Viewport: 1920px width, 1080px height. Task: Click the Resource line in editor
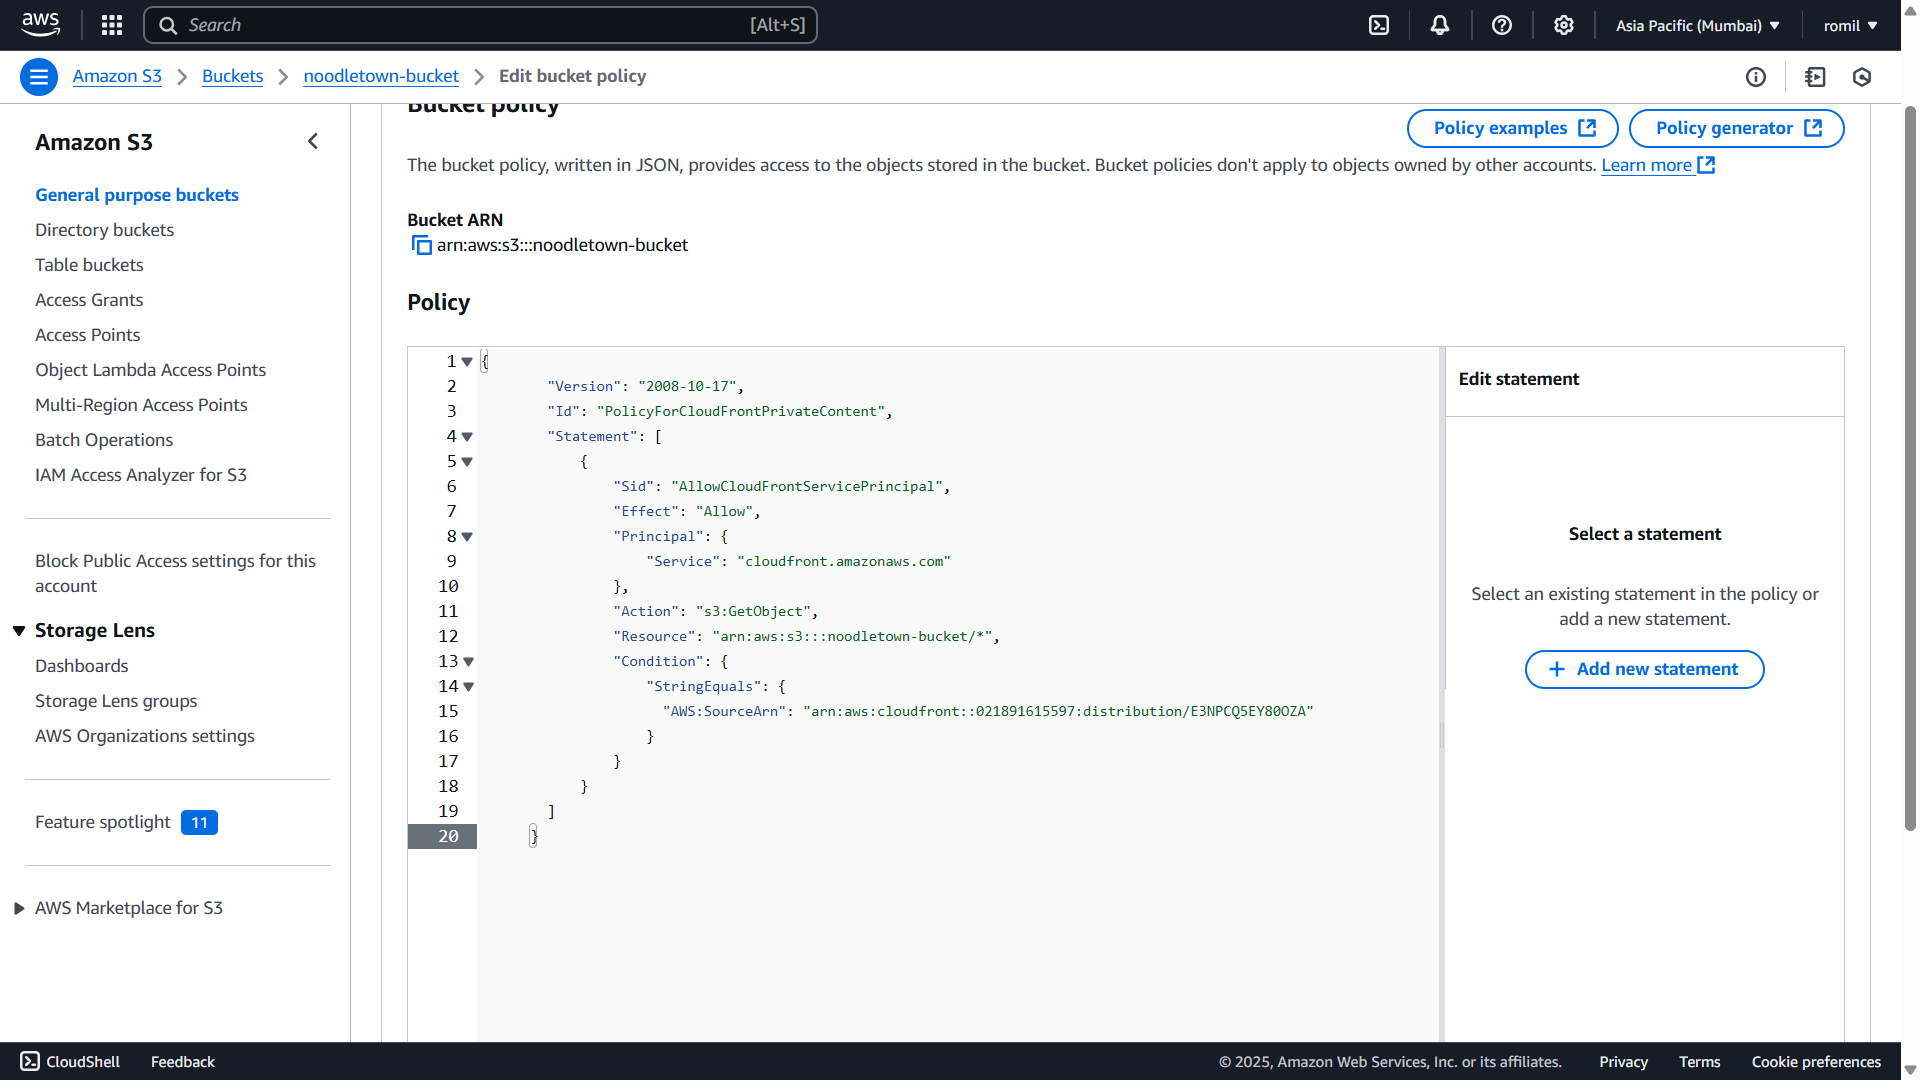pyautogui.click(x=806, y=636)
